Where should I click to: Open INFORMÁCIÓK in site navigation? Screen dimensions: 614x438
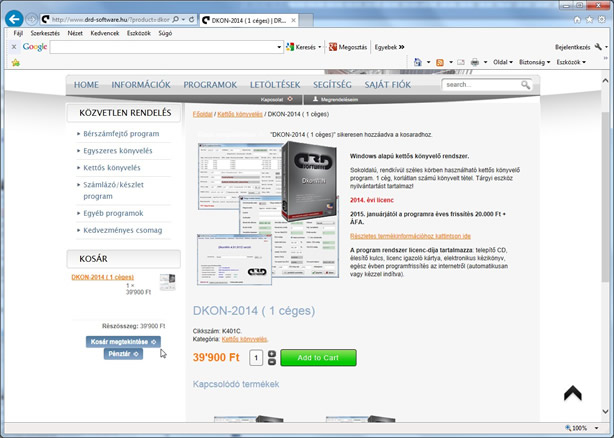tap(141, 85)
